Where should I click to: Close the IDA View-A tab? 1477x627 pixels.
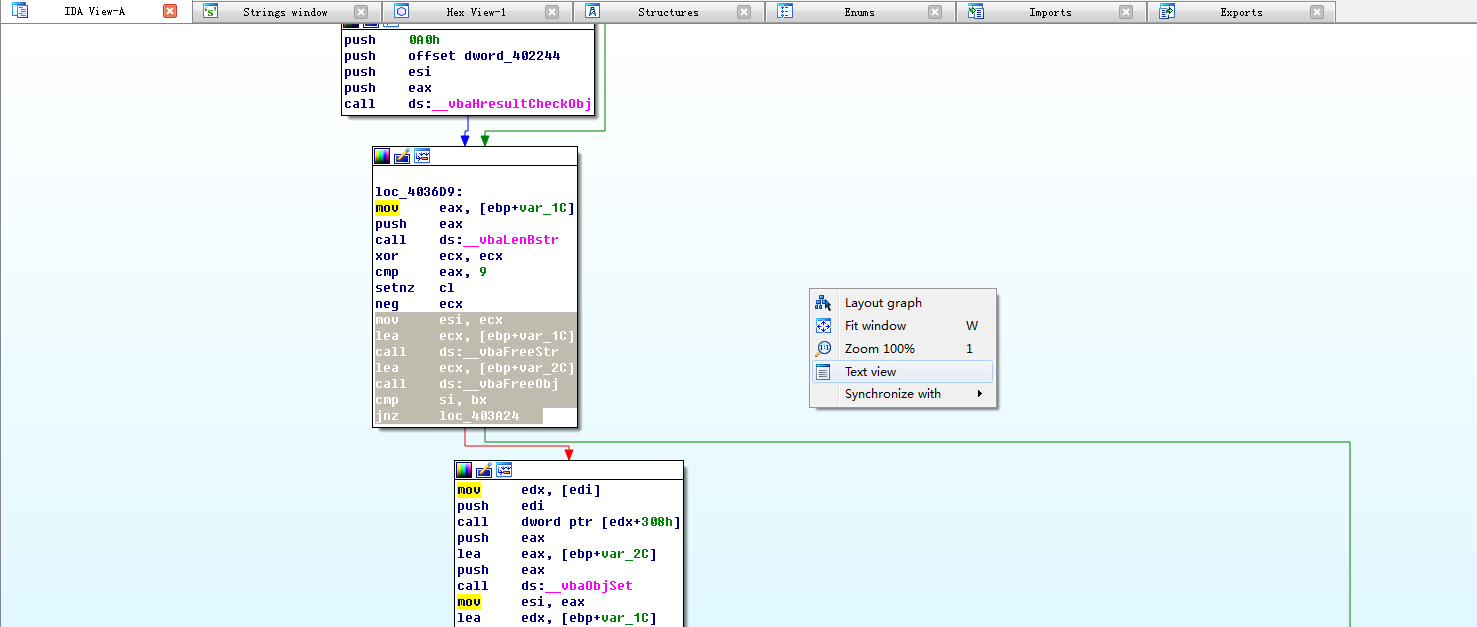(170, 12)
